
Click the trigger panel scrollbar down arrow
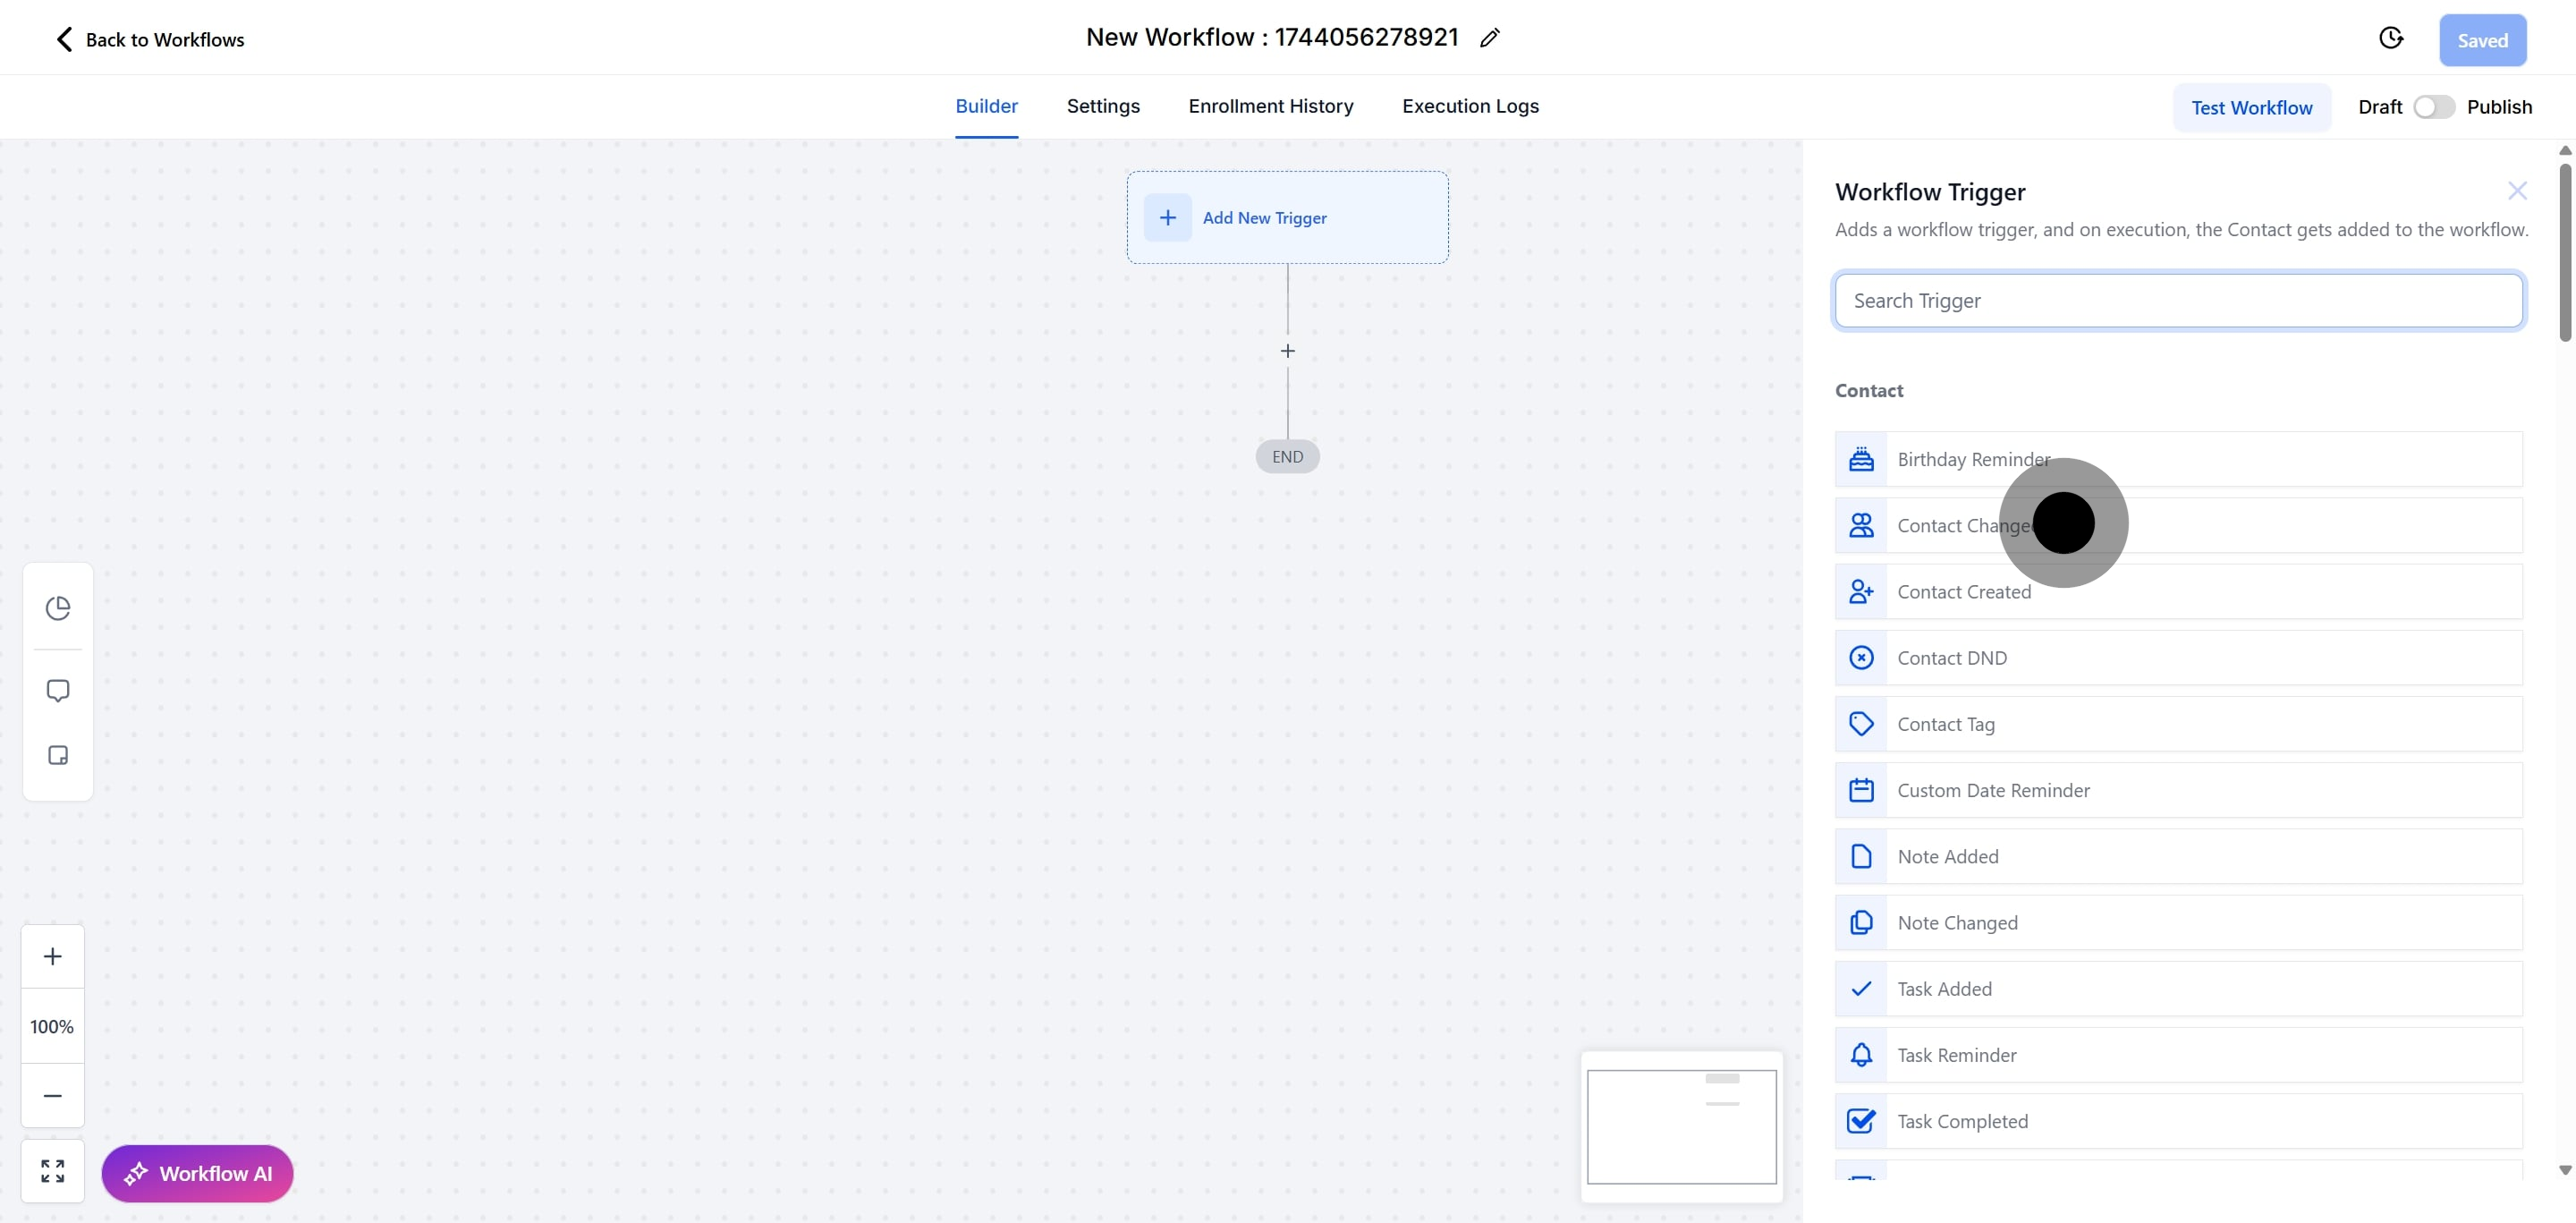[x=2564, y=1169]
